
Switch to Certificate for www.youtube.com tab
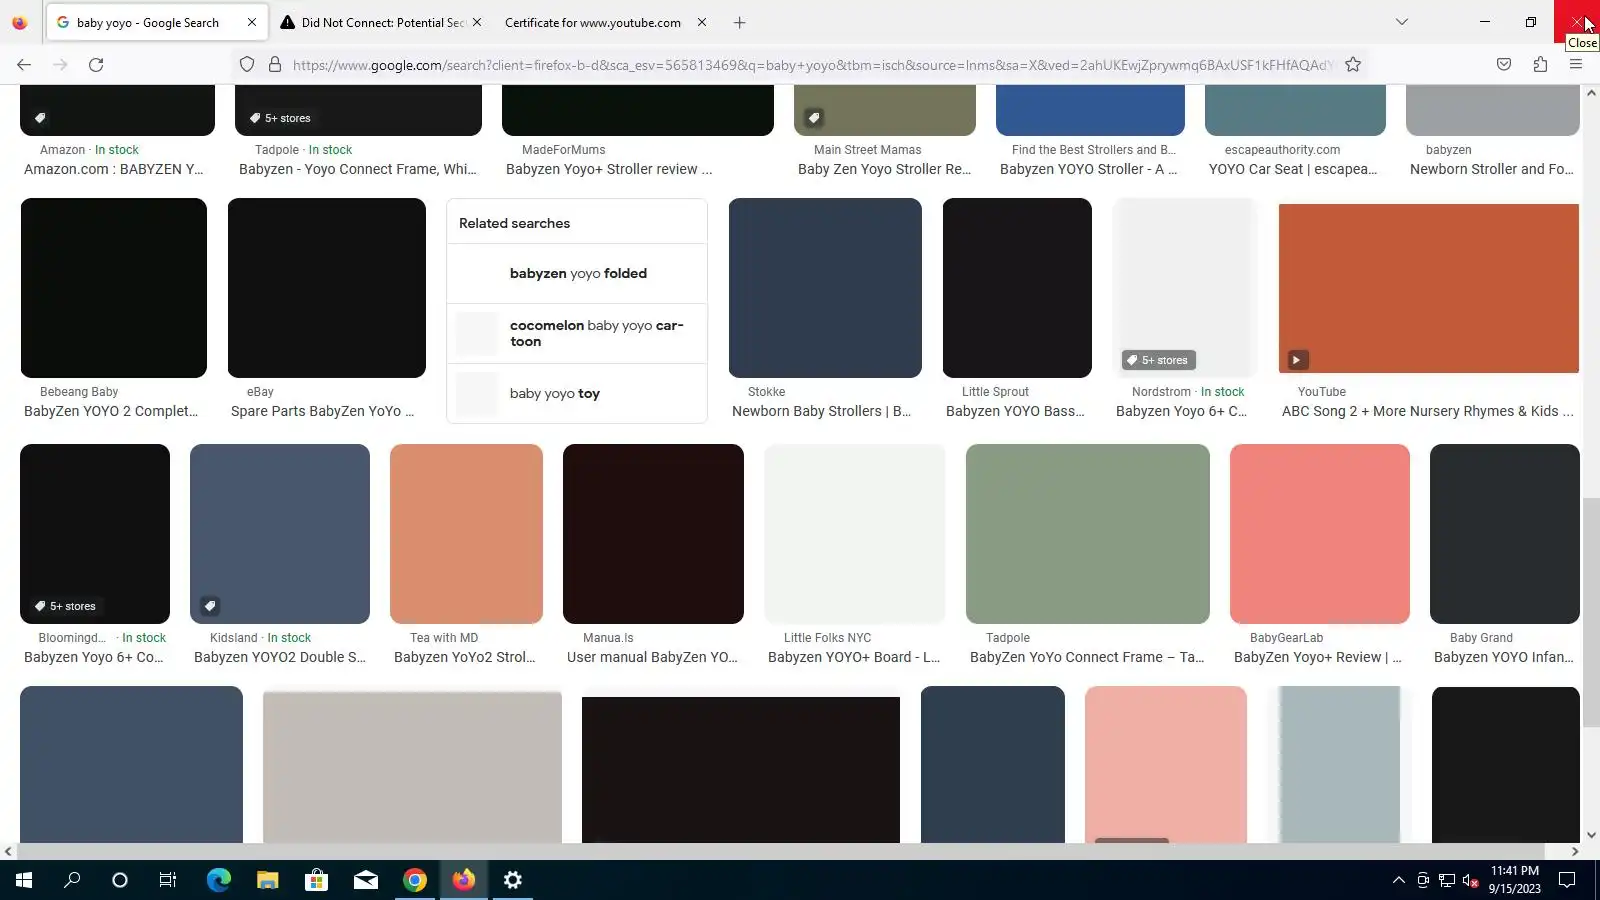[x=605, y=22]
